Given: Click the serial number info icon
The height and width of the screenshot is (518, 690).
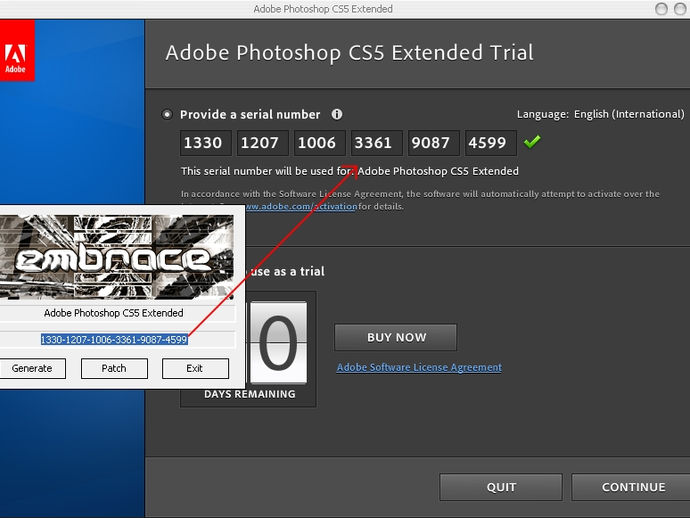Looking at the screenshot, I should [337, 114].
